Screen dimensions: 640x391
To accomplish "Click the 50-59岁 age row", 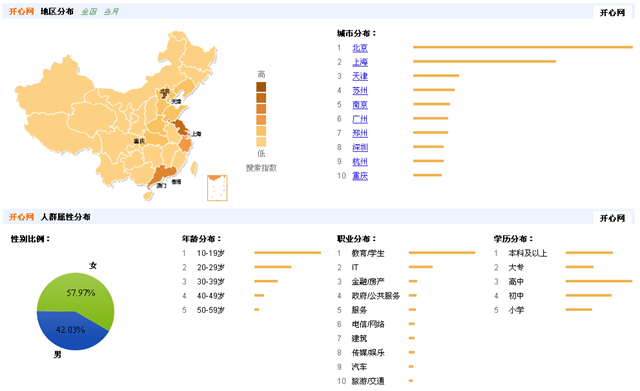I will click(220, 310).
